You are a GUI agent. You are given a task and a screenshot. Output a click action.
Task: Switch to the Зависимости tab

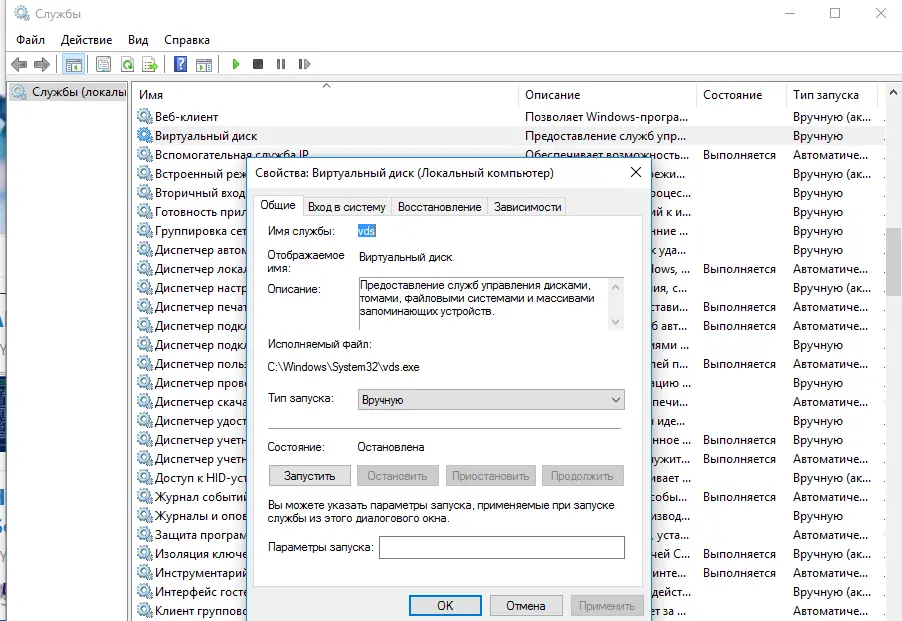pyautogui.click(x=528, y=207)
